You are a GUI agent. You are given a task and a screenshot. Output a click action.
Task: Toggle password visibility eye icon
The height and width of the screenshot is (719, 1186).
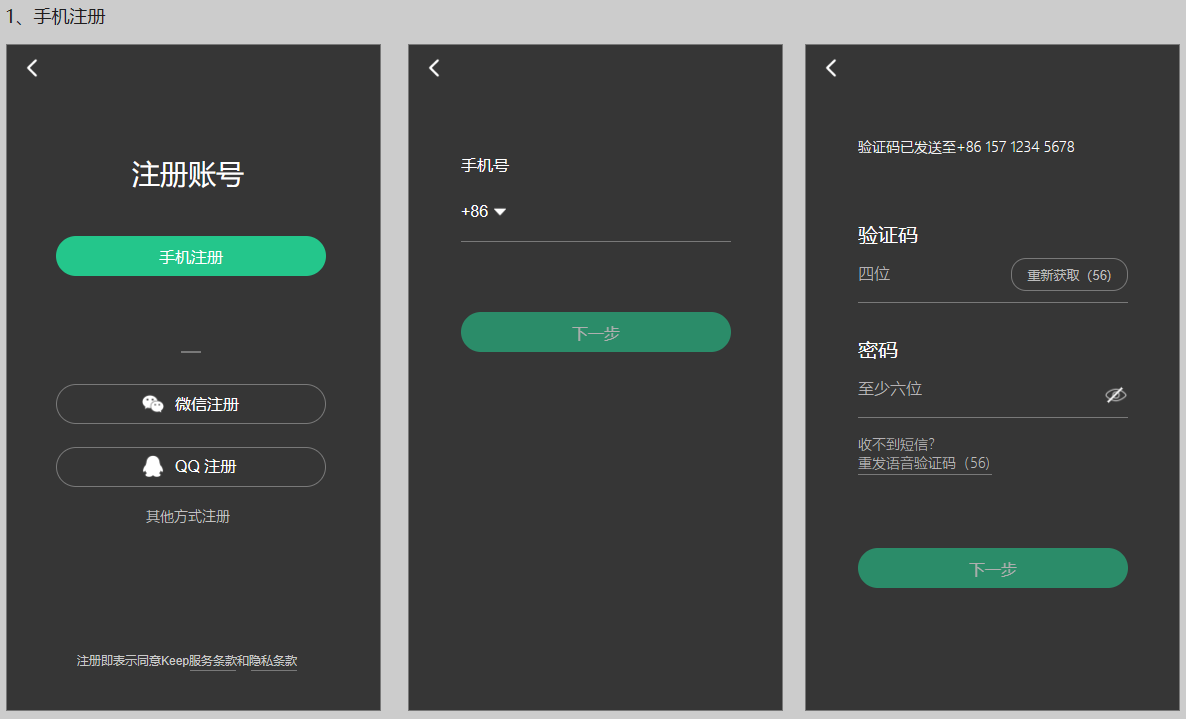click(x=1115, y=395)
